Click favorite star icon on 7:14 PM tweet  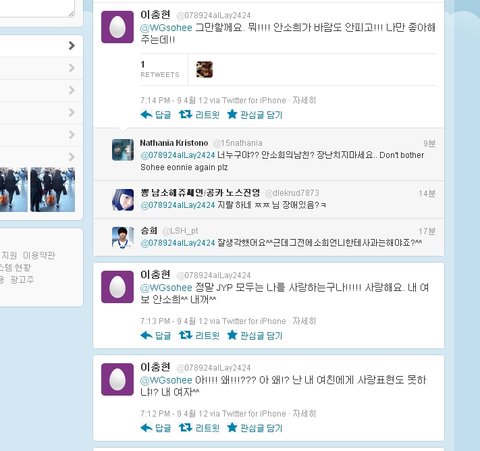pos(232,114)
